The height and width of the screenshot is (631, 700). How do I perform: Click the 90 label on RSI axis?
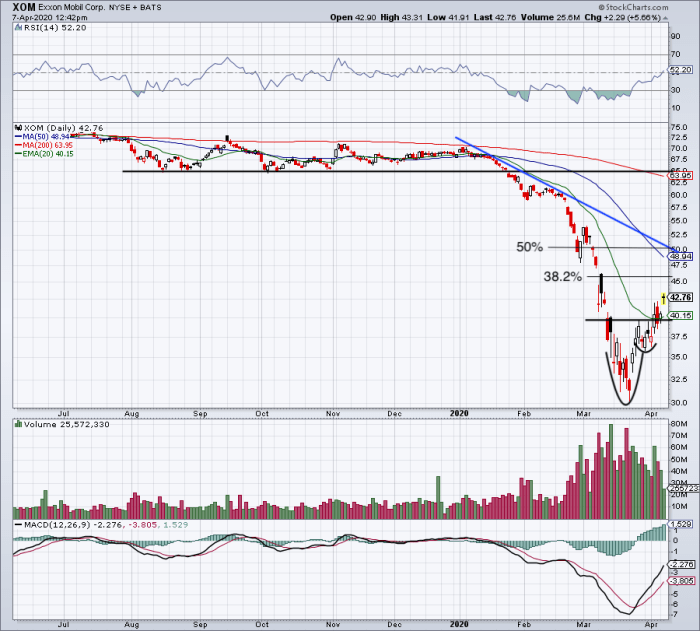click(x=676, y=36)
